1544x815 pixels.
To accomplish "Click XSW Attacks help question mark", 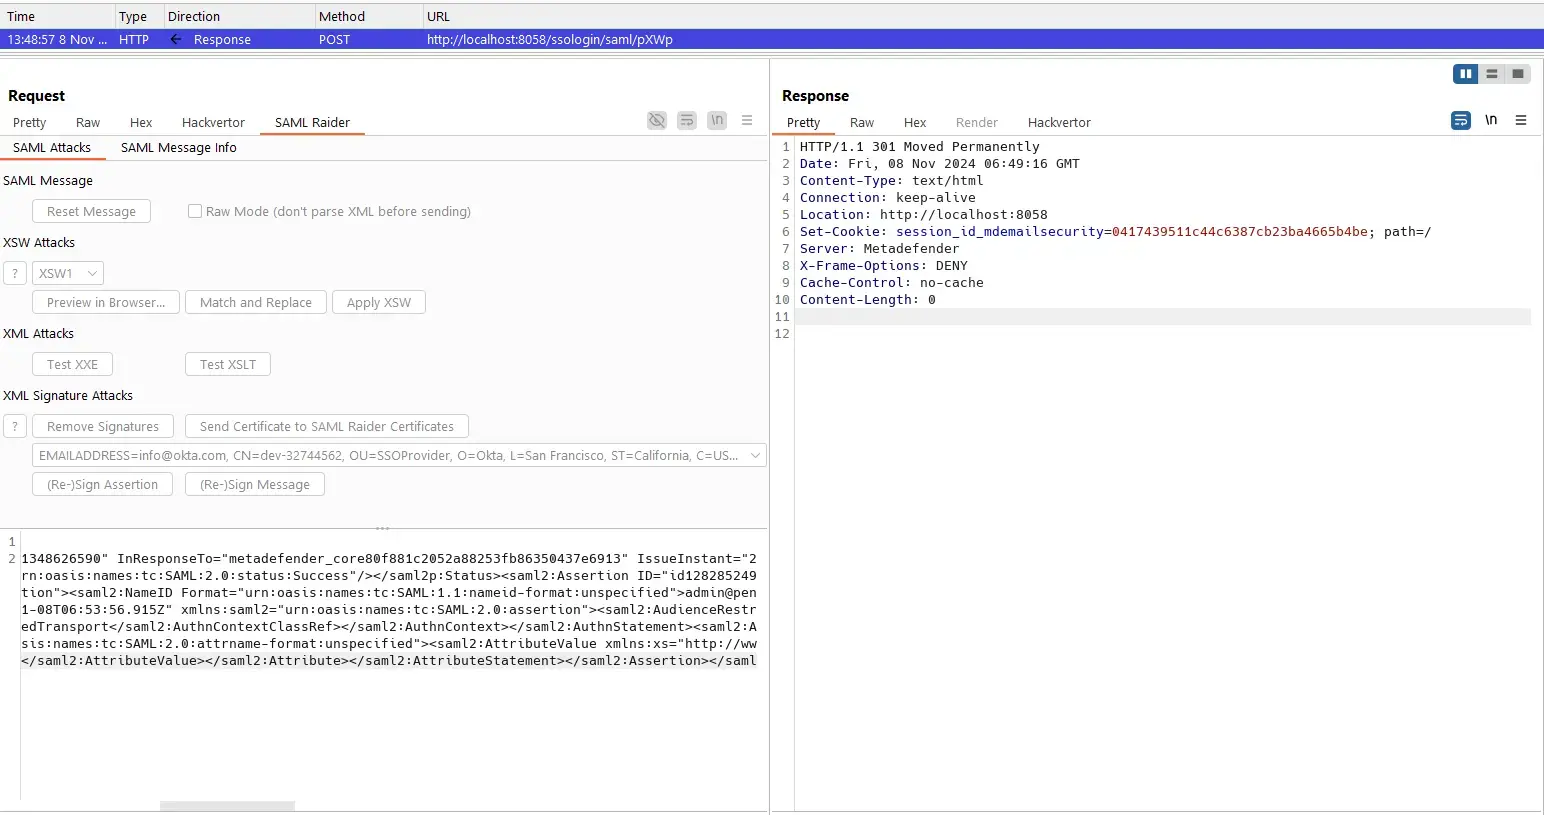I will pos(15,273).
